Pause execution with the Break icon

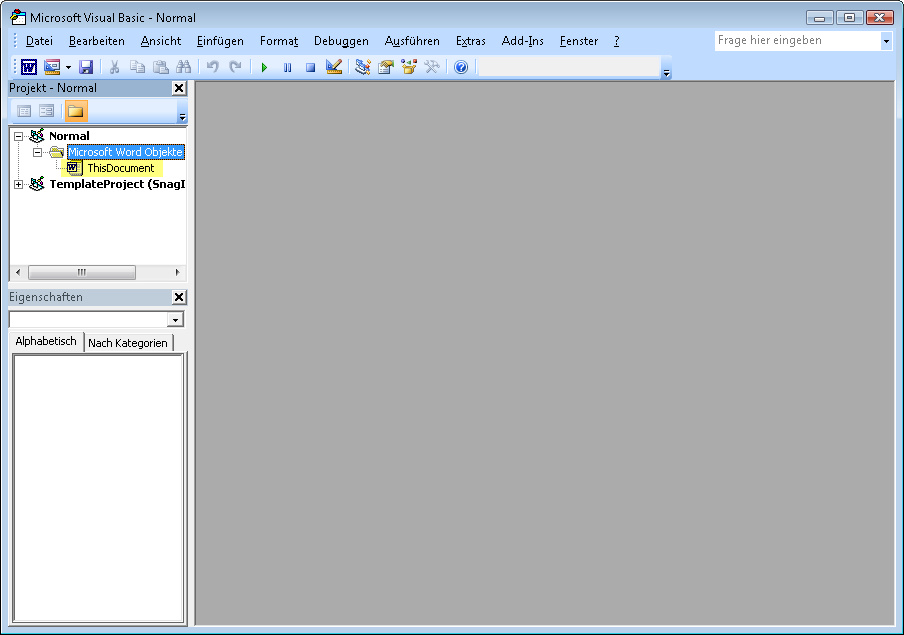pos(287,67)
